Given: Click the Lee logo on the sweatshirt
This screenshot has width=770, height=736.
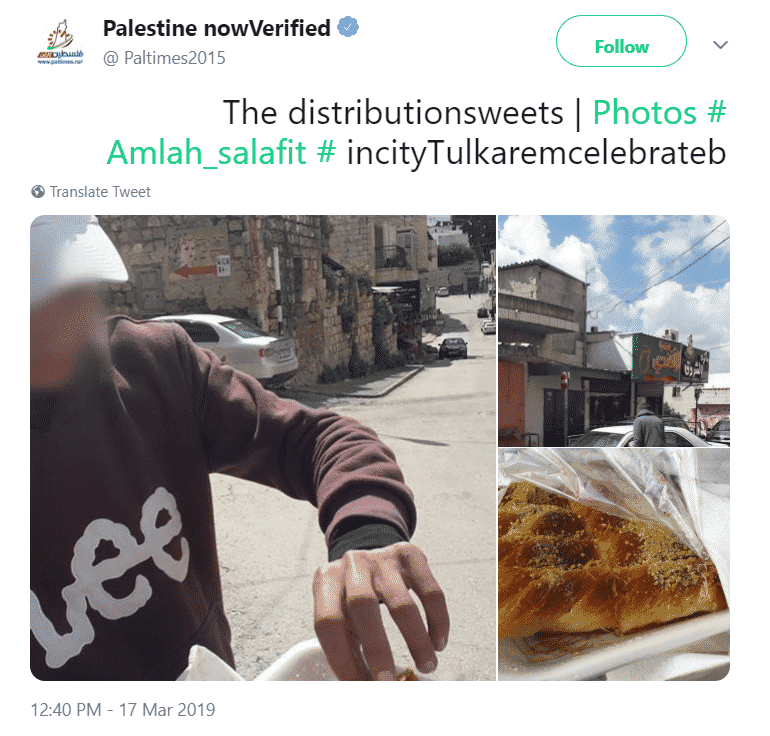Looking at the screenshot, I should point(109,577).
